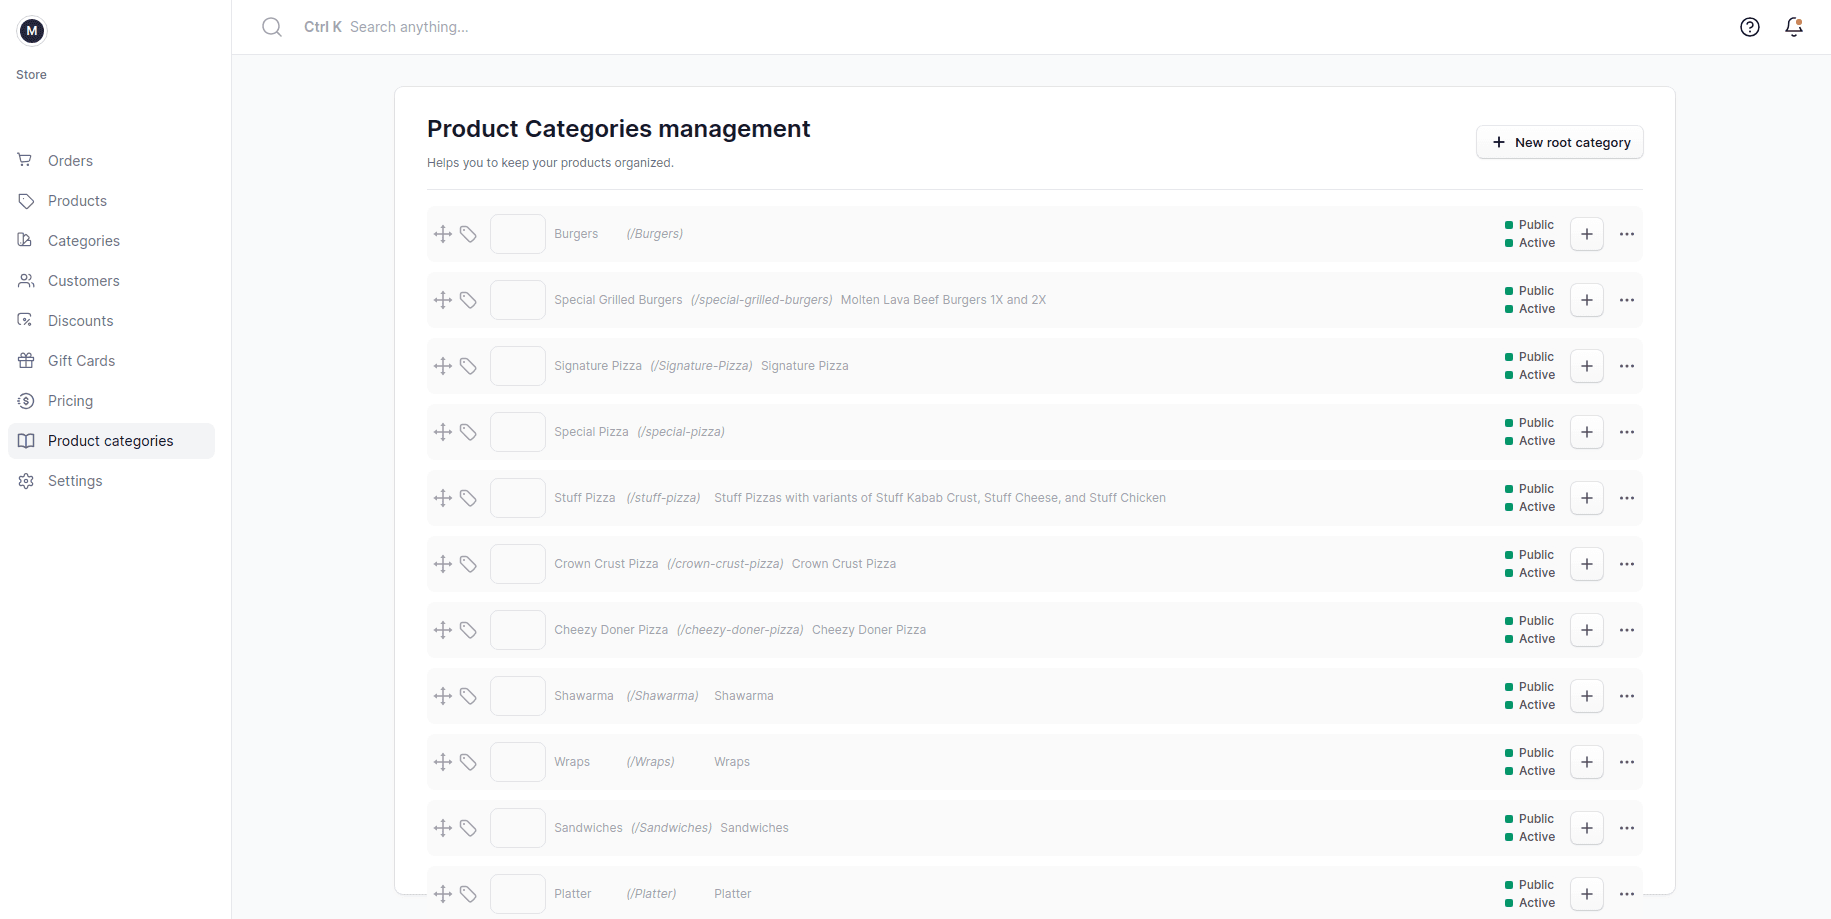Viewport: 1831px width, 919px height.
Task: Click the Sandwiches category name
Action: click(588, 828)
